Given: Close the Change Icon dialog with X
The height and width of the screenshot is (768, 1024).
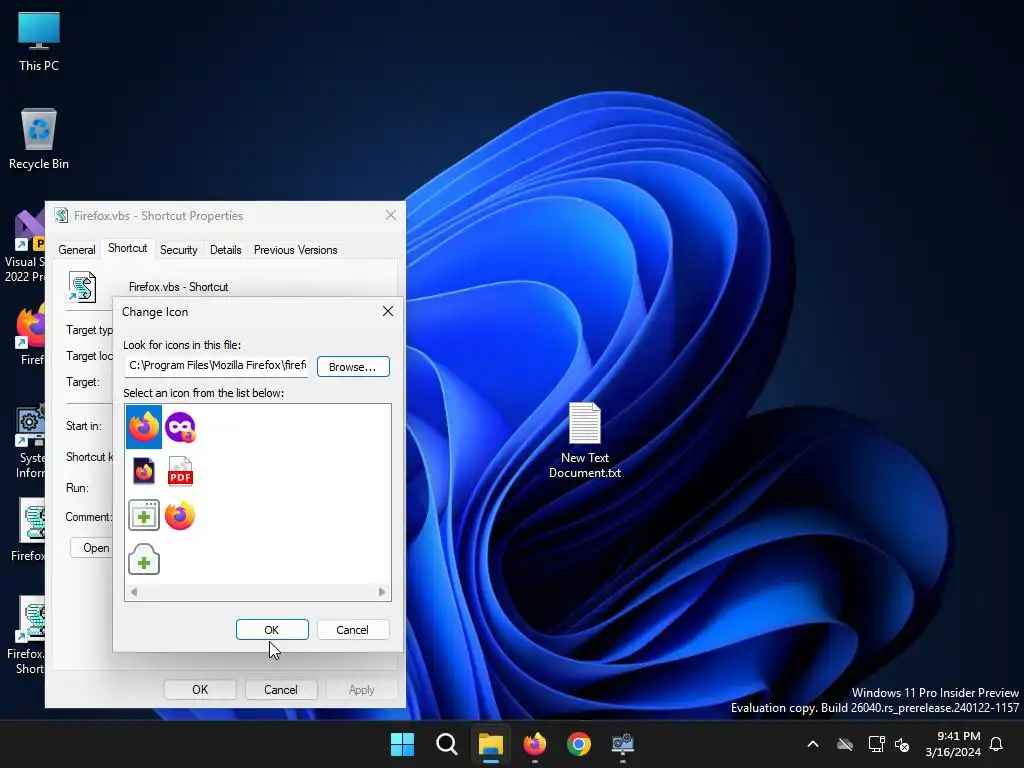Looking at the screenshot, I should (x=388, y=312).
